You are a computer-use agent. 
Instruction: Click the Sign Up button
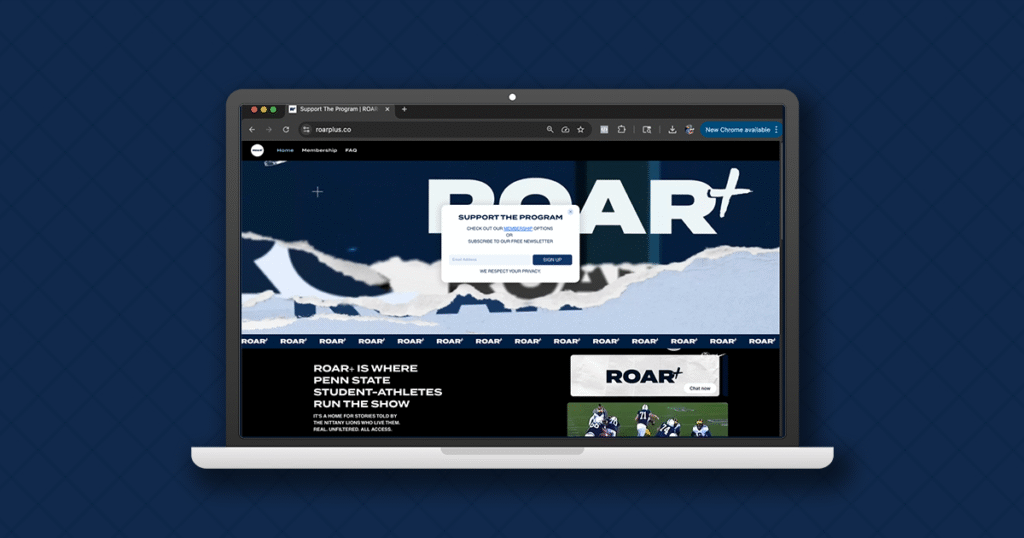click(552, 260)
